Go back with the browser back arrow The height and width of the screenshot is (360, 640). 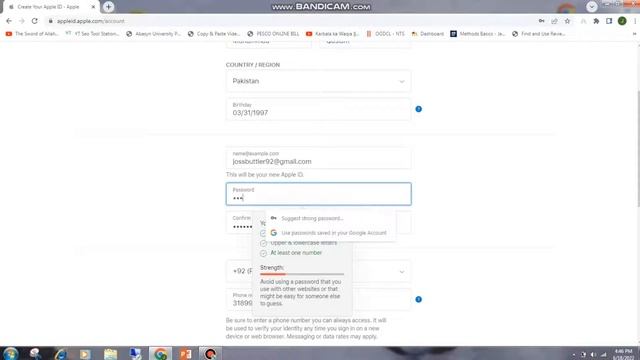pos(9,21)
